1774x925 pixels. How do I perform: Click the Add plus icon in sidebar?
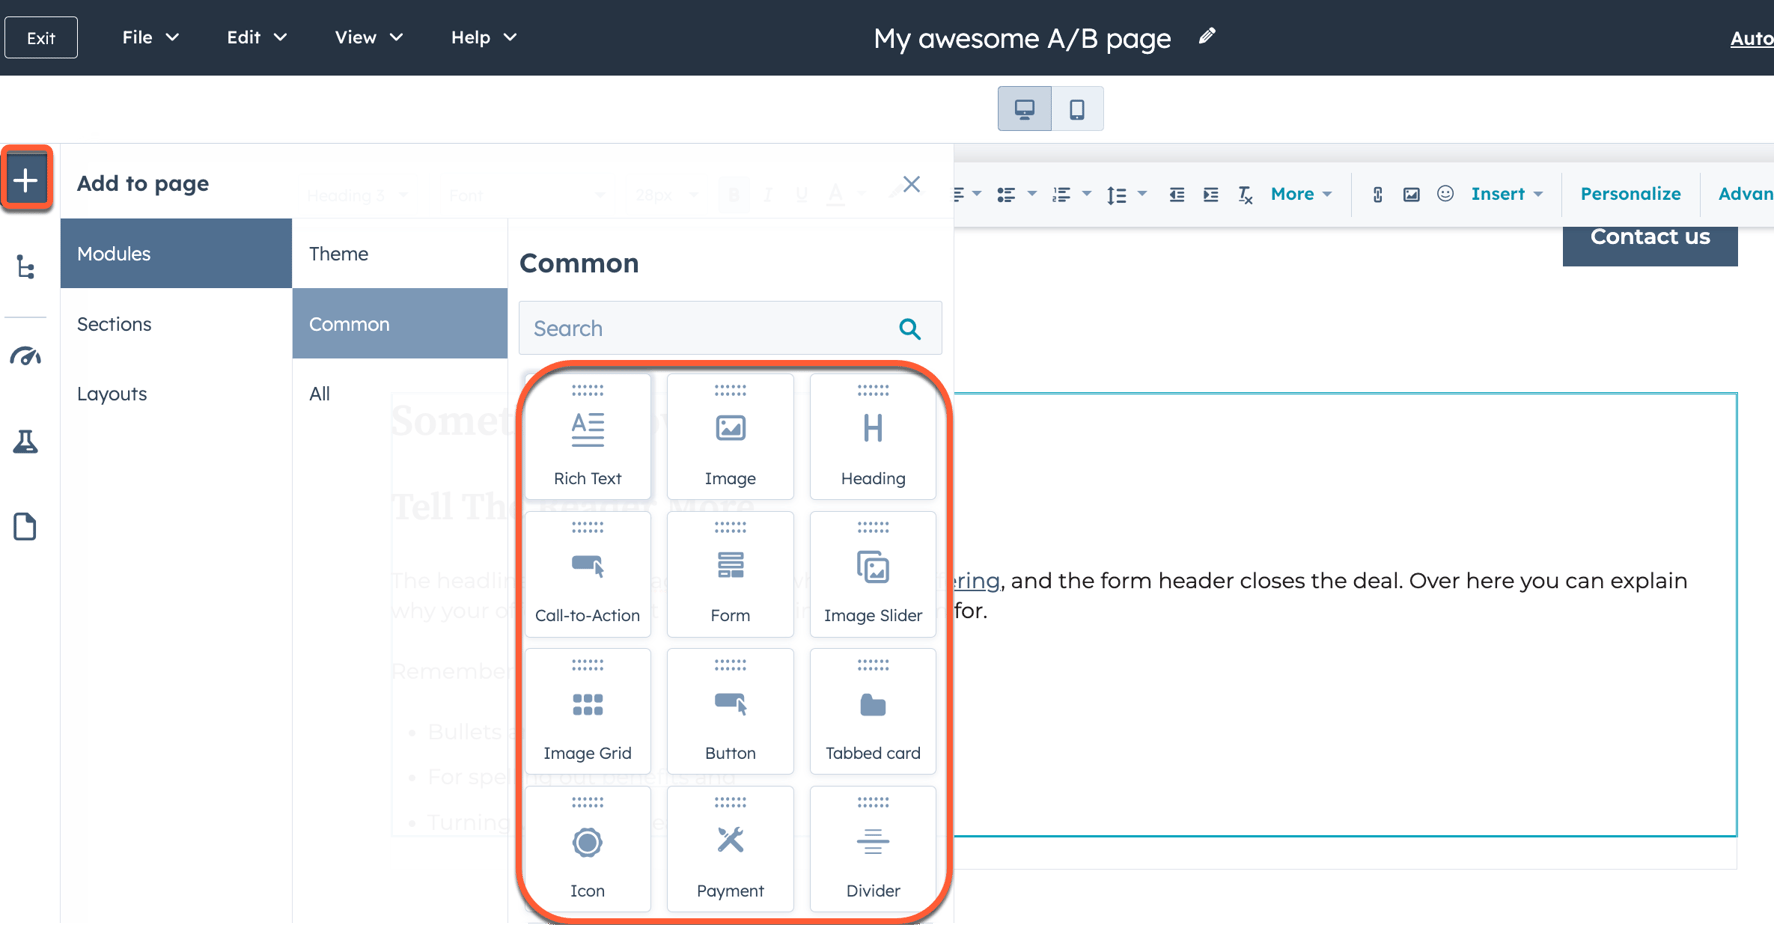pyautogui.click(x=26, y=180)
